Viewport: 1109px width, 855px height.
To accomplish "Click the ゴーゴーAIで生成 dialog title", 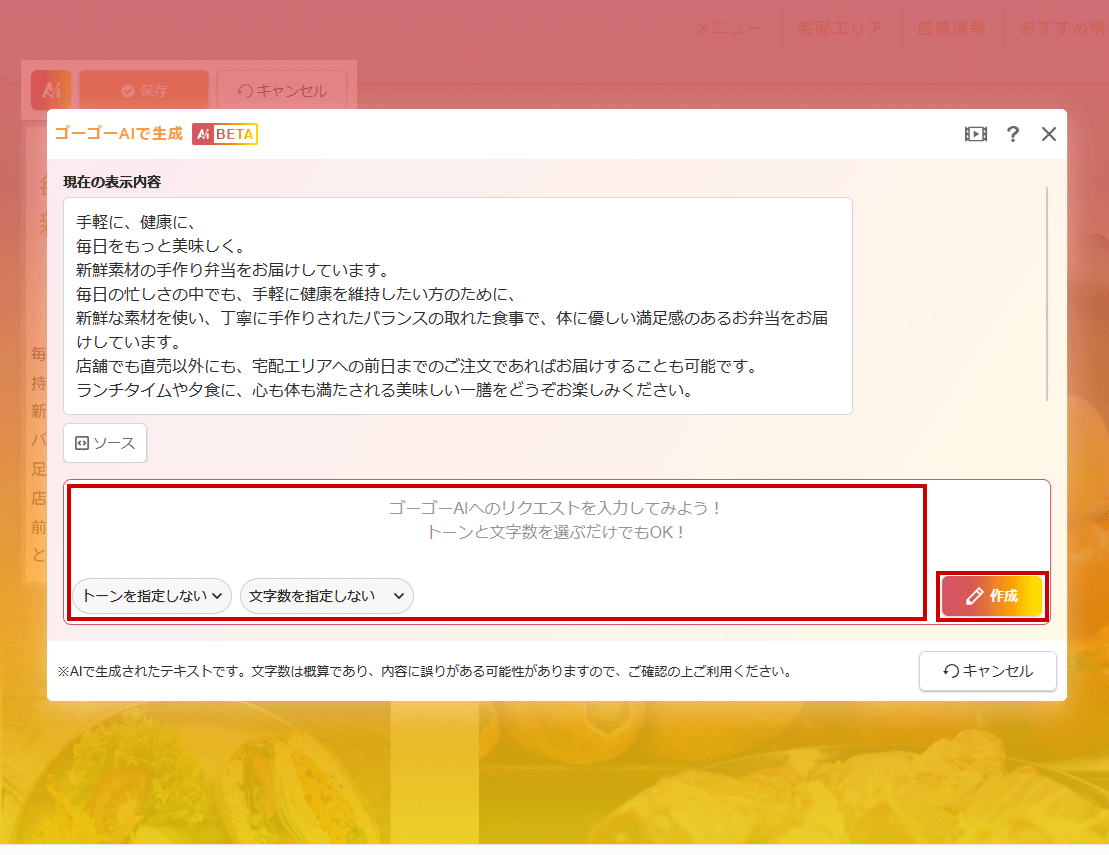I will [119, 134].
